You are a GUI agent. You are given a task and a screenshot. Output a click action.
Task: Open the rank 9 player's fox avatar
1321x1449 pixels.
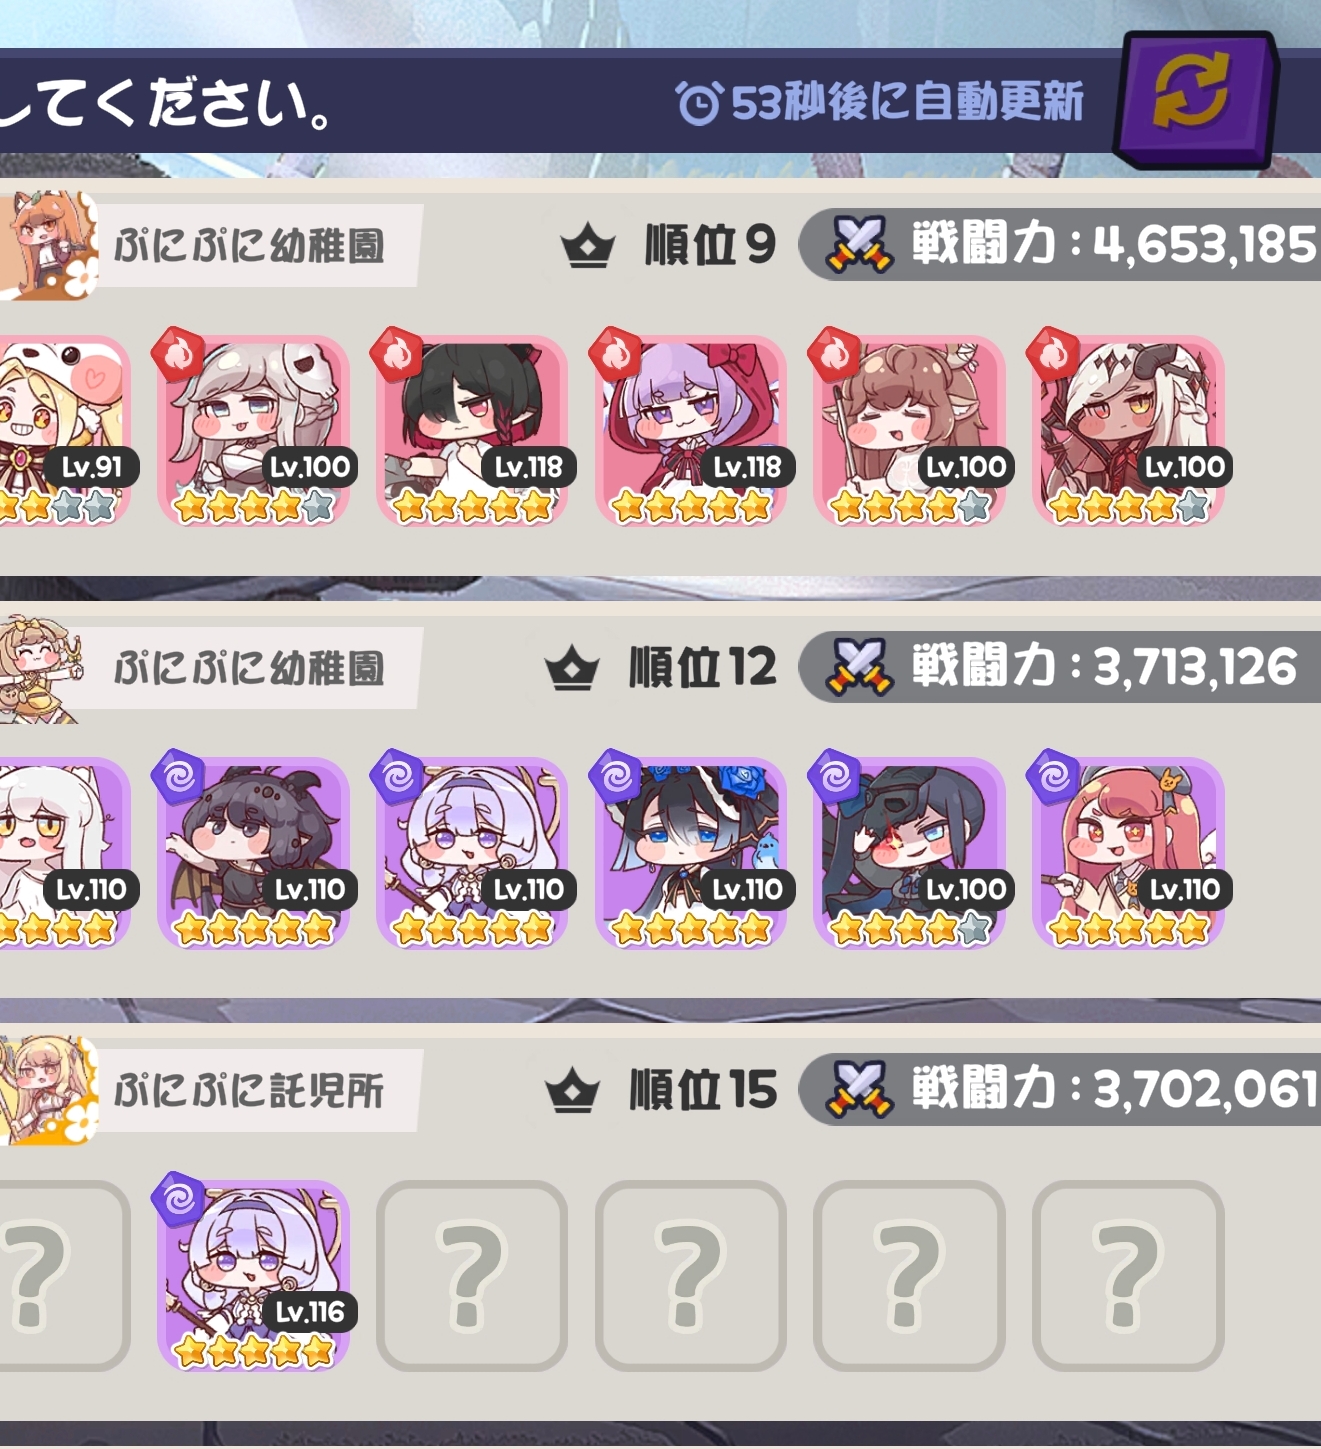pos(49,246)
